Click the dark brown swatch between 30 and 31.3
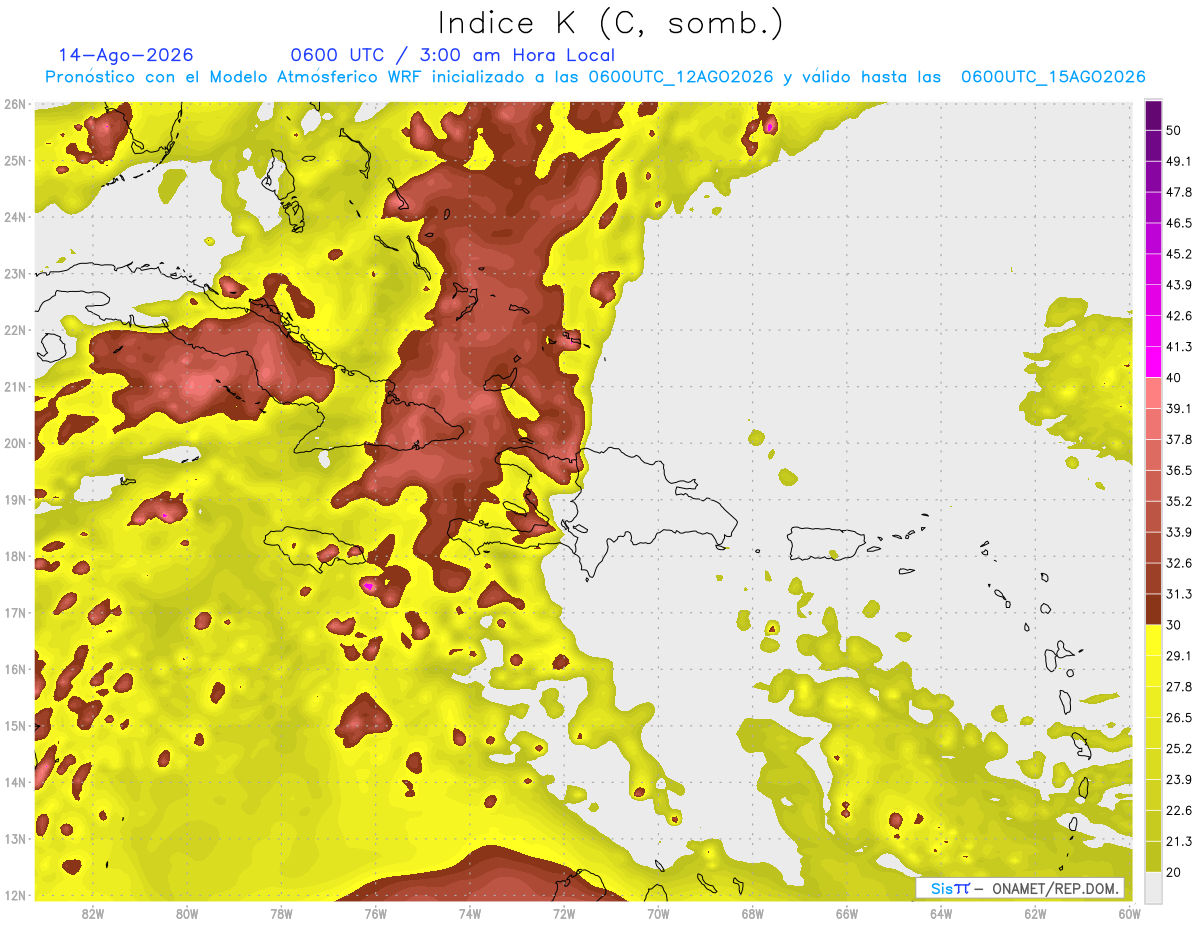Viewport: 1200px width, 927px height. (1153, 609)
